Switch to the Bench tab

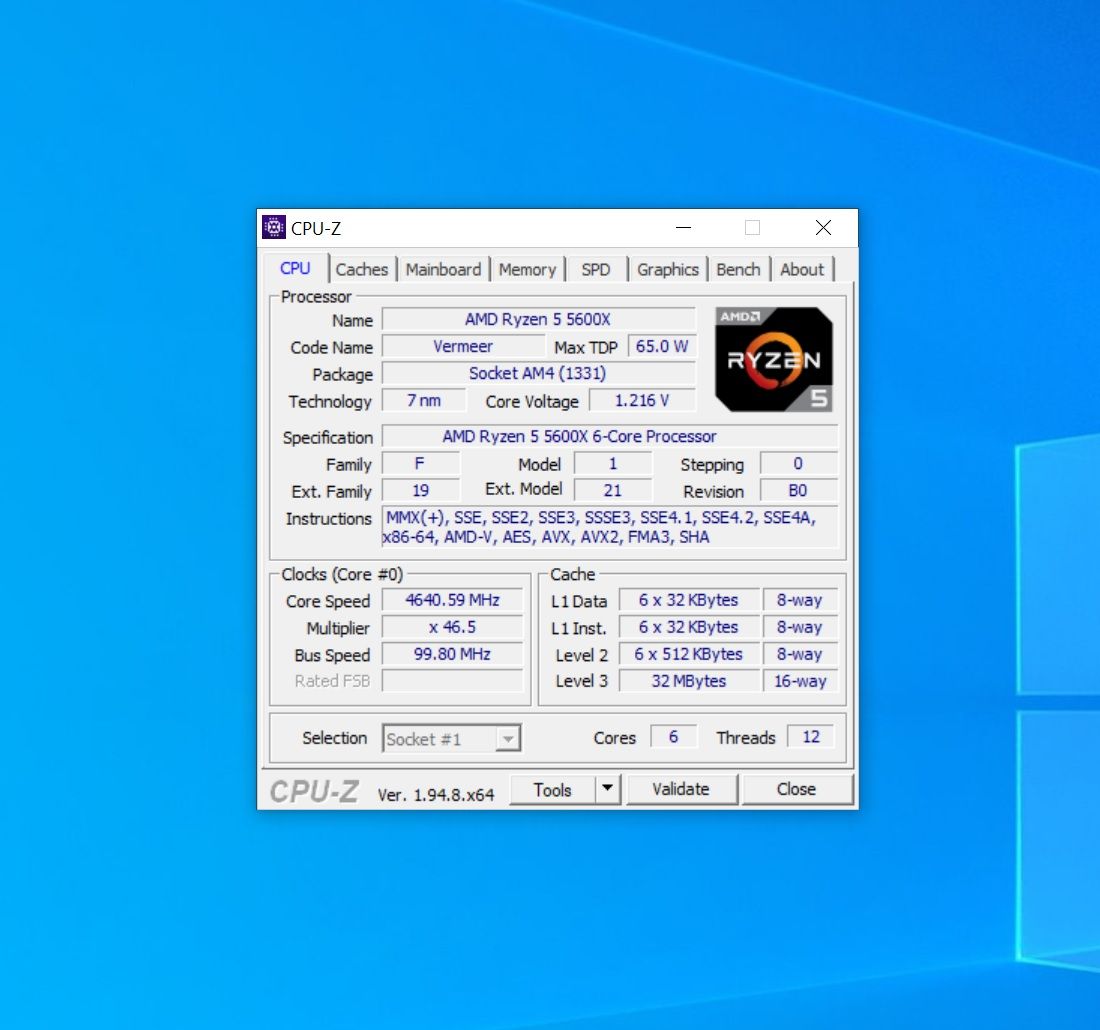pyautogui.click(x=739, y=269)
